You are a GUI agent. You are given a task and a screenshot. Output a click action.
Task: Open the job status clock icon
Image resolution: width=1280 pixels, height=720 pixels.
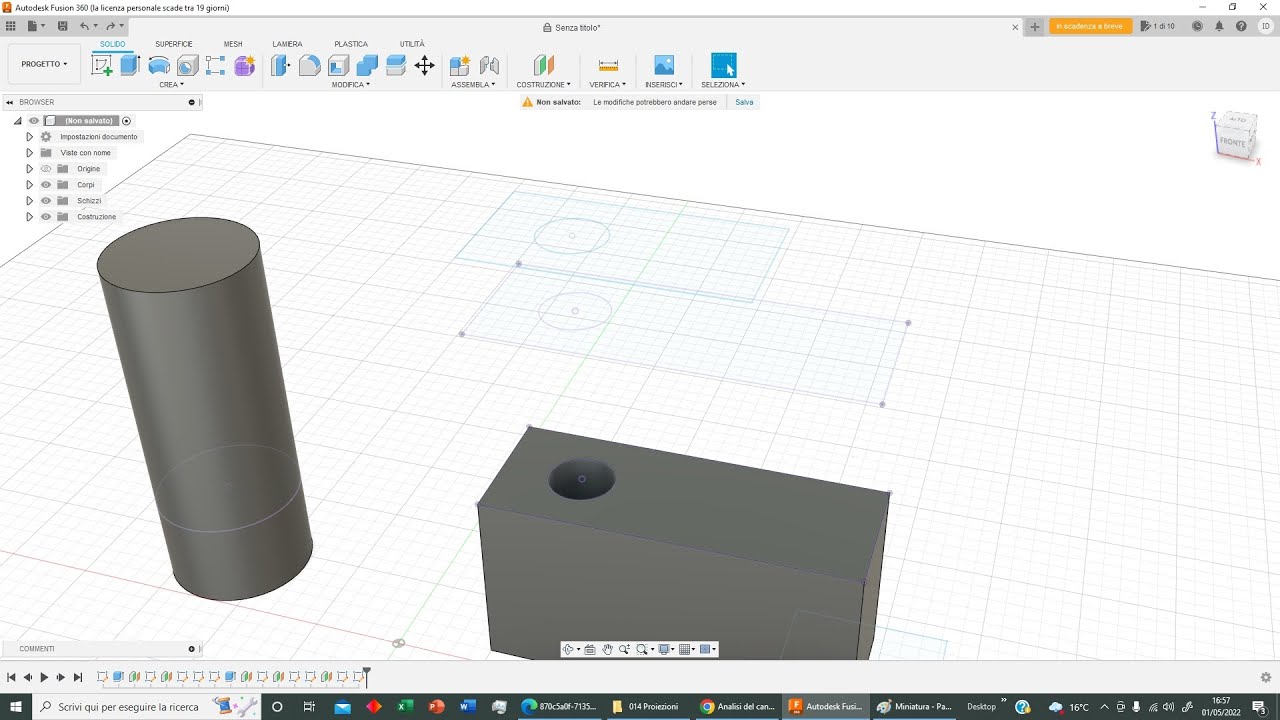tap(1197, 26)
